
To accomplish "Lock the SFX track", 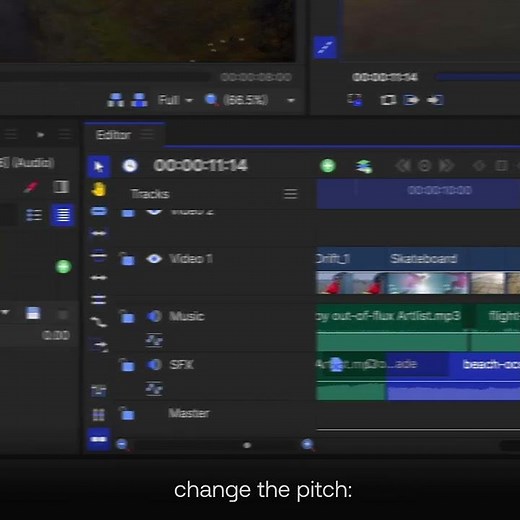I will (x=127, y=365).
